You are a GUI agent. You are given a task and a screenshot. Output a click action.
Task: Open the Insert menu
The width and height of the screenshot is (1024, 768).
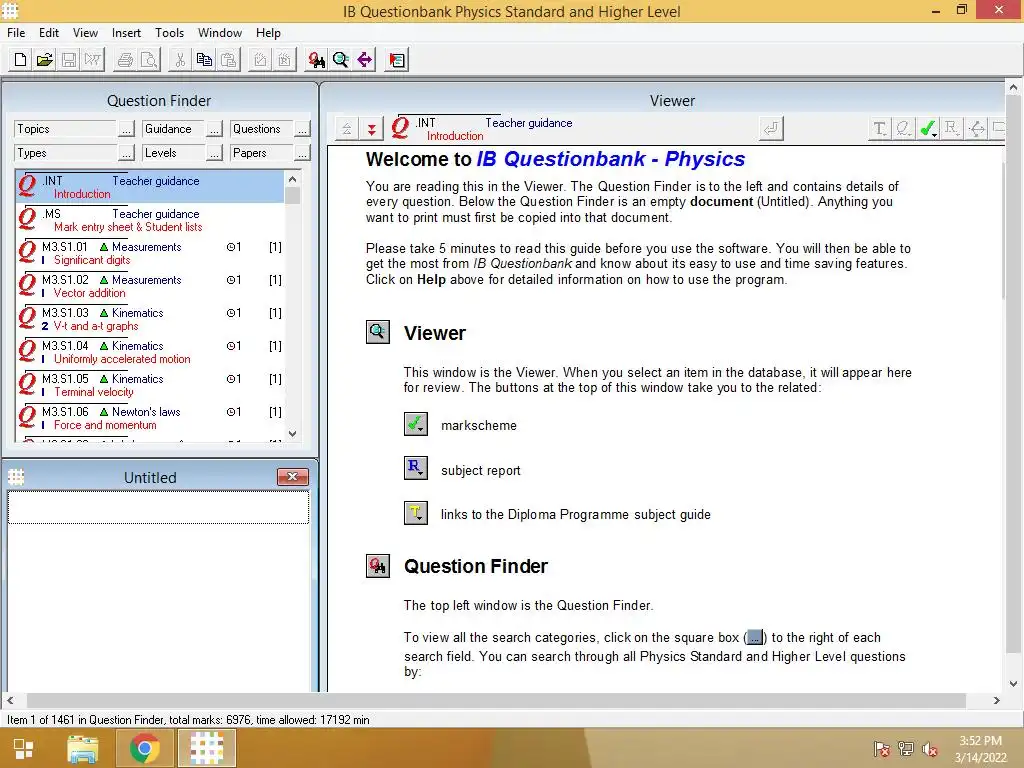pyautogui.click(x=126, y=33)
